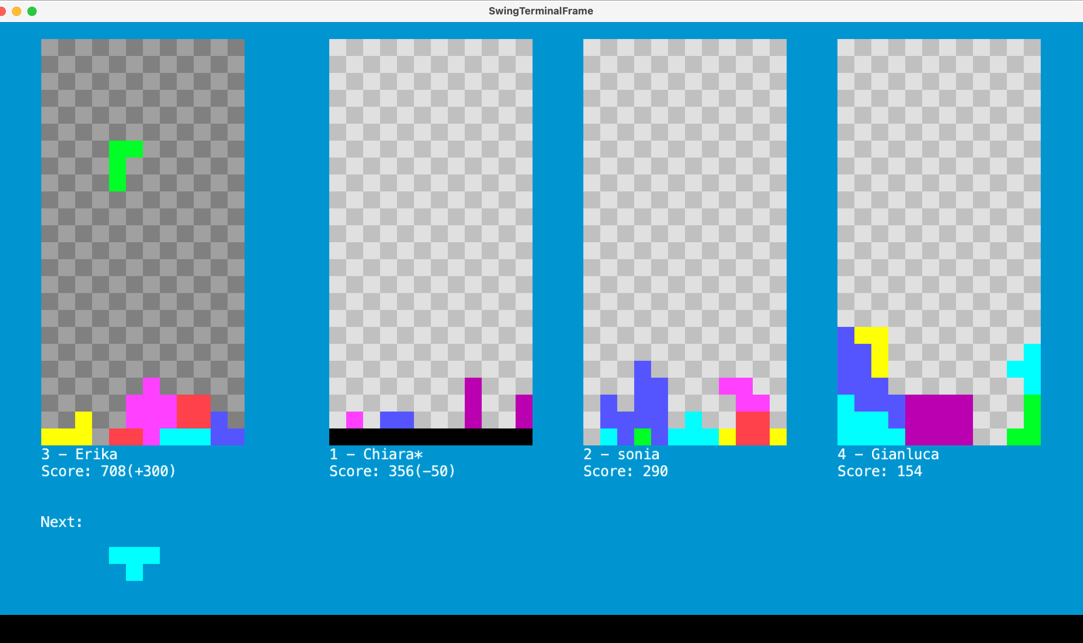Maximize the window with the green button

tap(32, 11)
